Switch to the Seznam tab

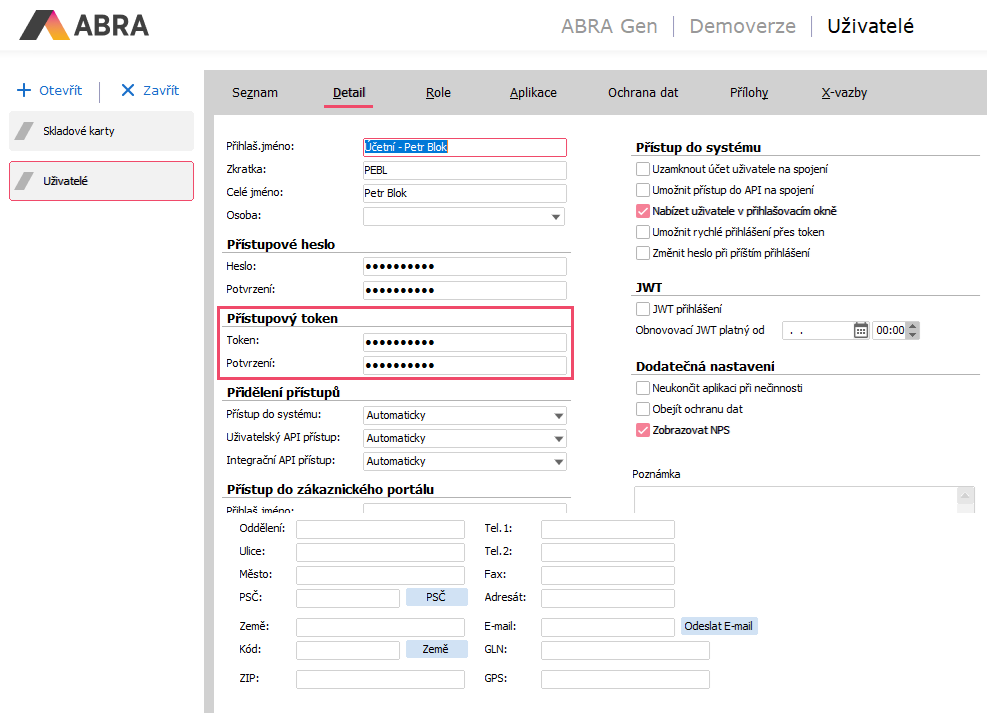tap(255, 93)
